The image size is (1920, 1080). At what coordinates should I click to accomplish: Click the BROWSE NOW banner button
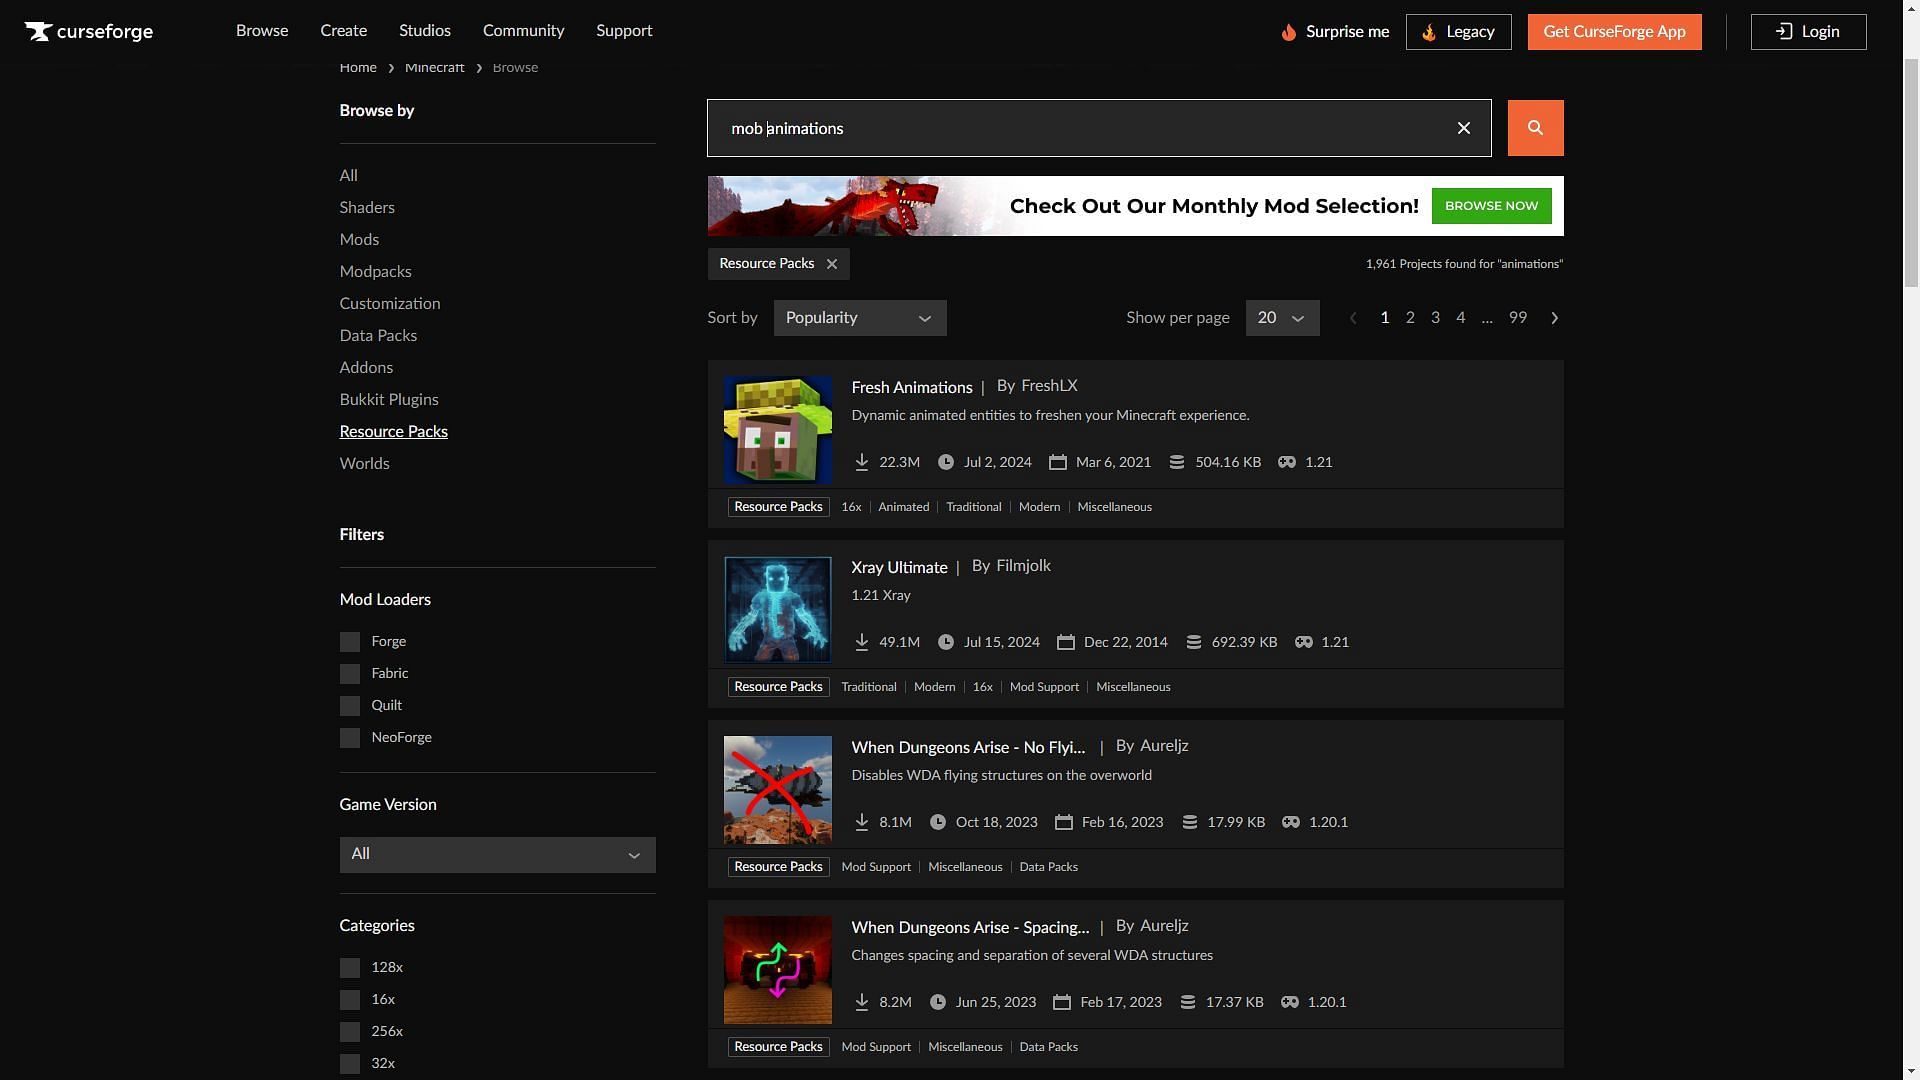(x=1491, y=206)
